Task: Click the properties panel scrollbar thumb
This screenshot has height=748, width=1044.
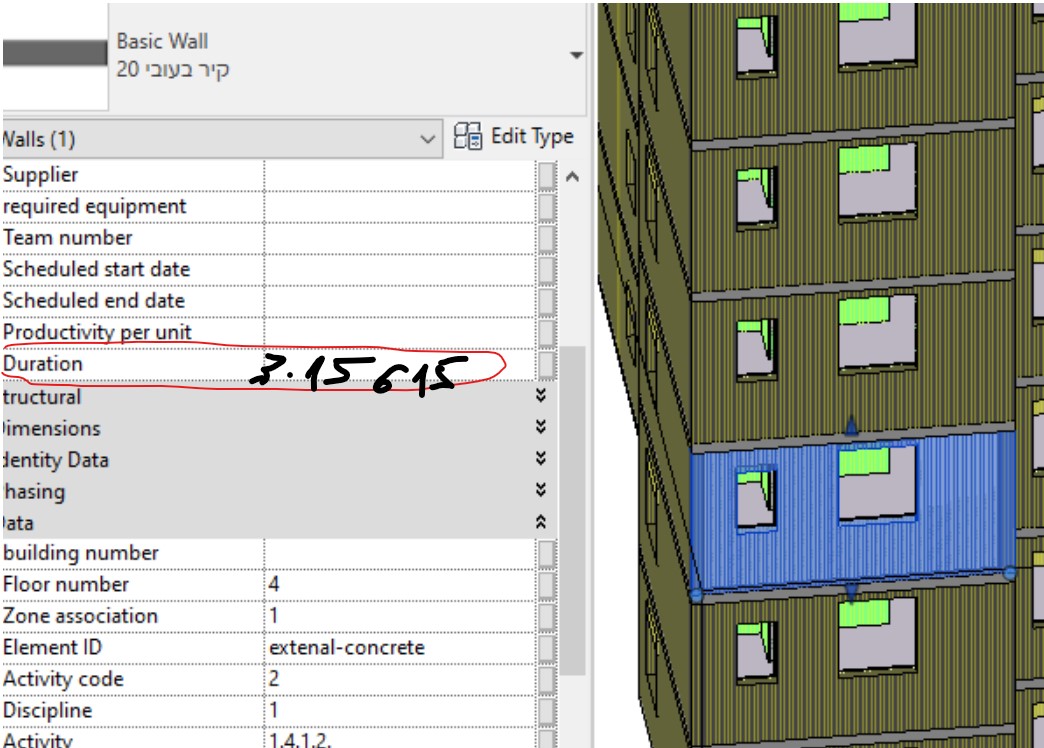Action: click(x=572, y=510)
